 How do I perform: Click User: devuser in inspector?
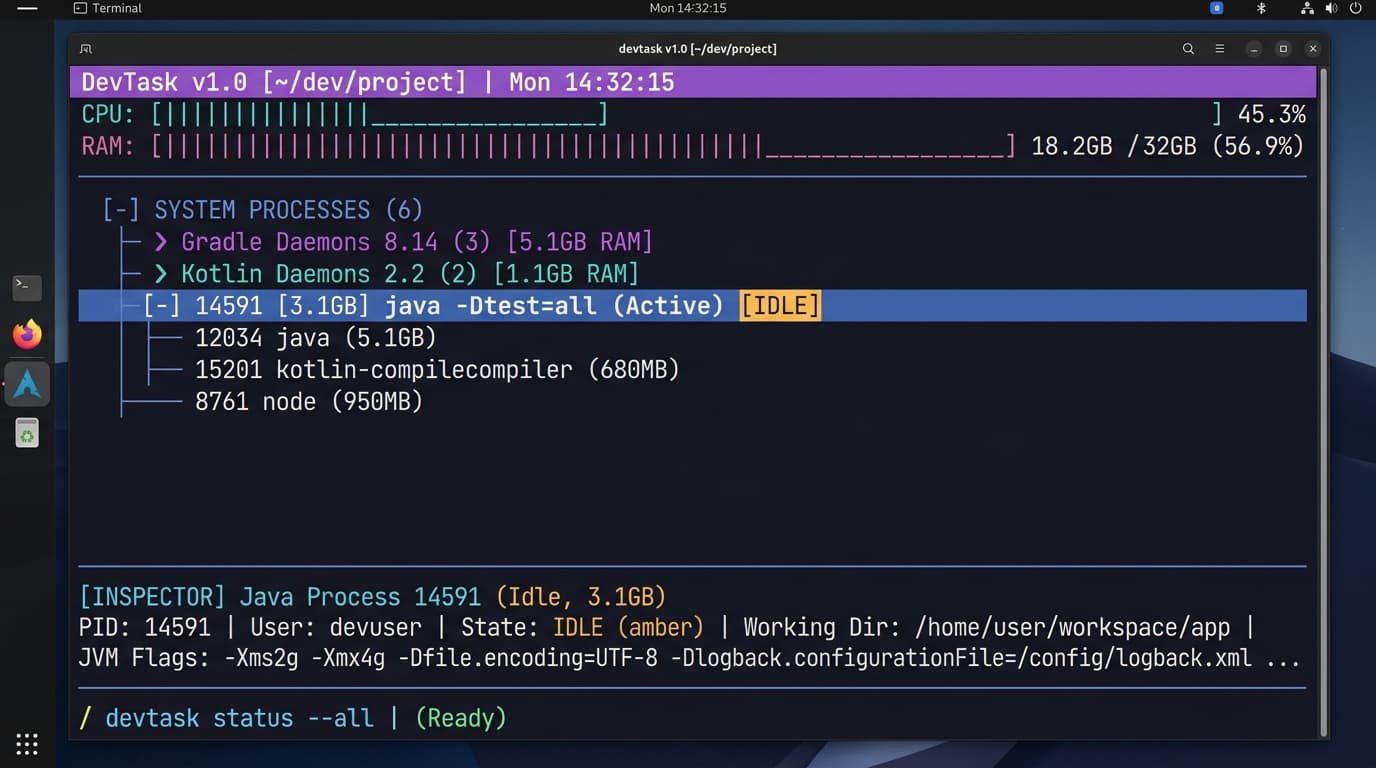[x=336, y=628]
